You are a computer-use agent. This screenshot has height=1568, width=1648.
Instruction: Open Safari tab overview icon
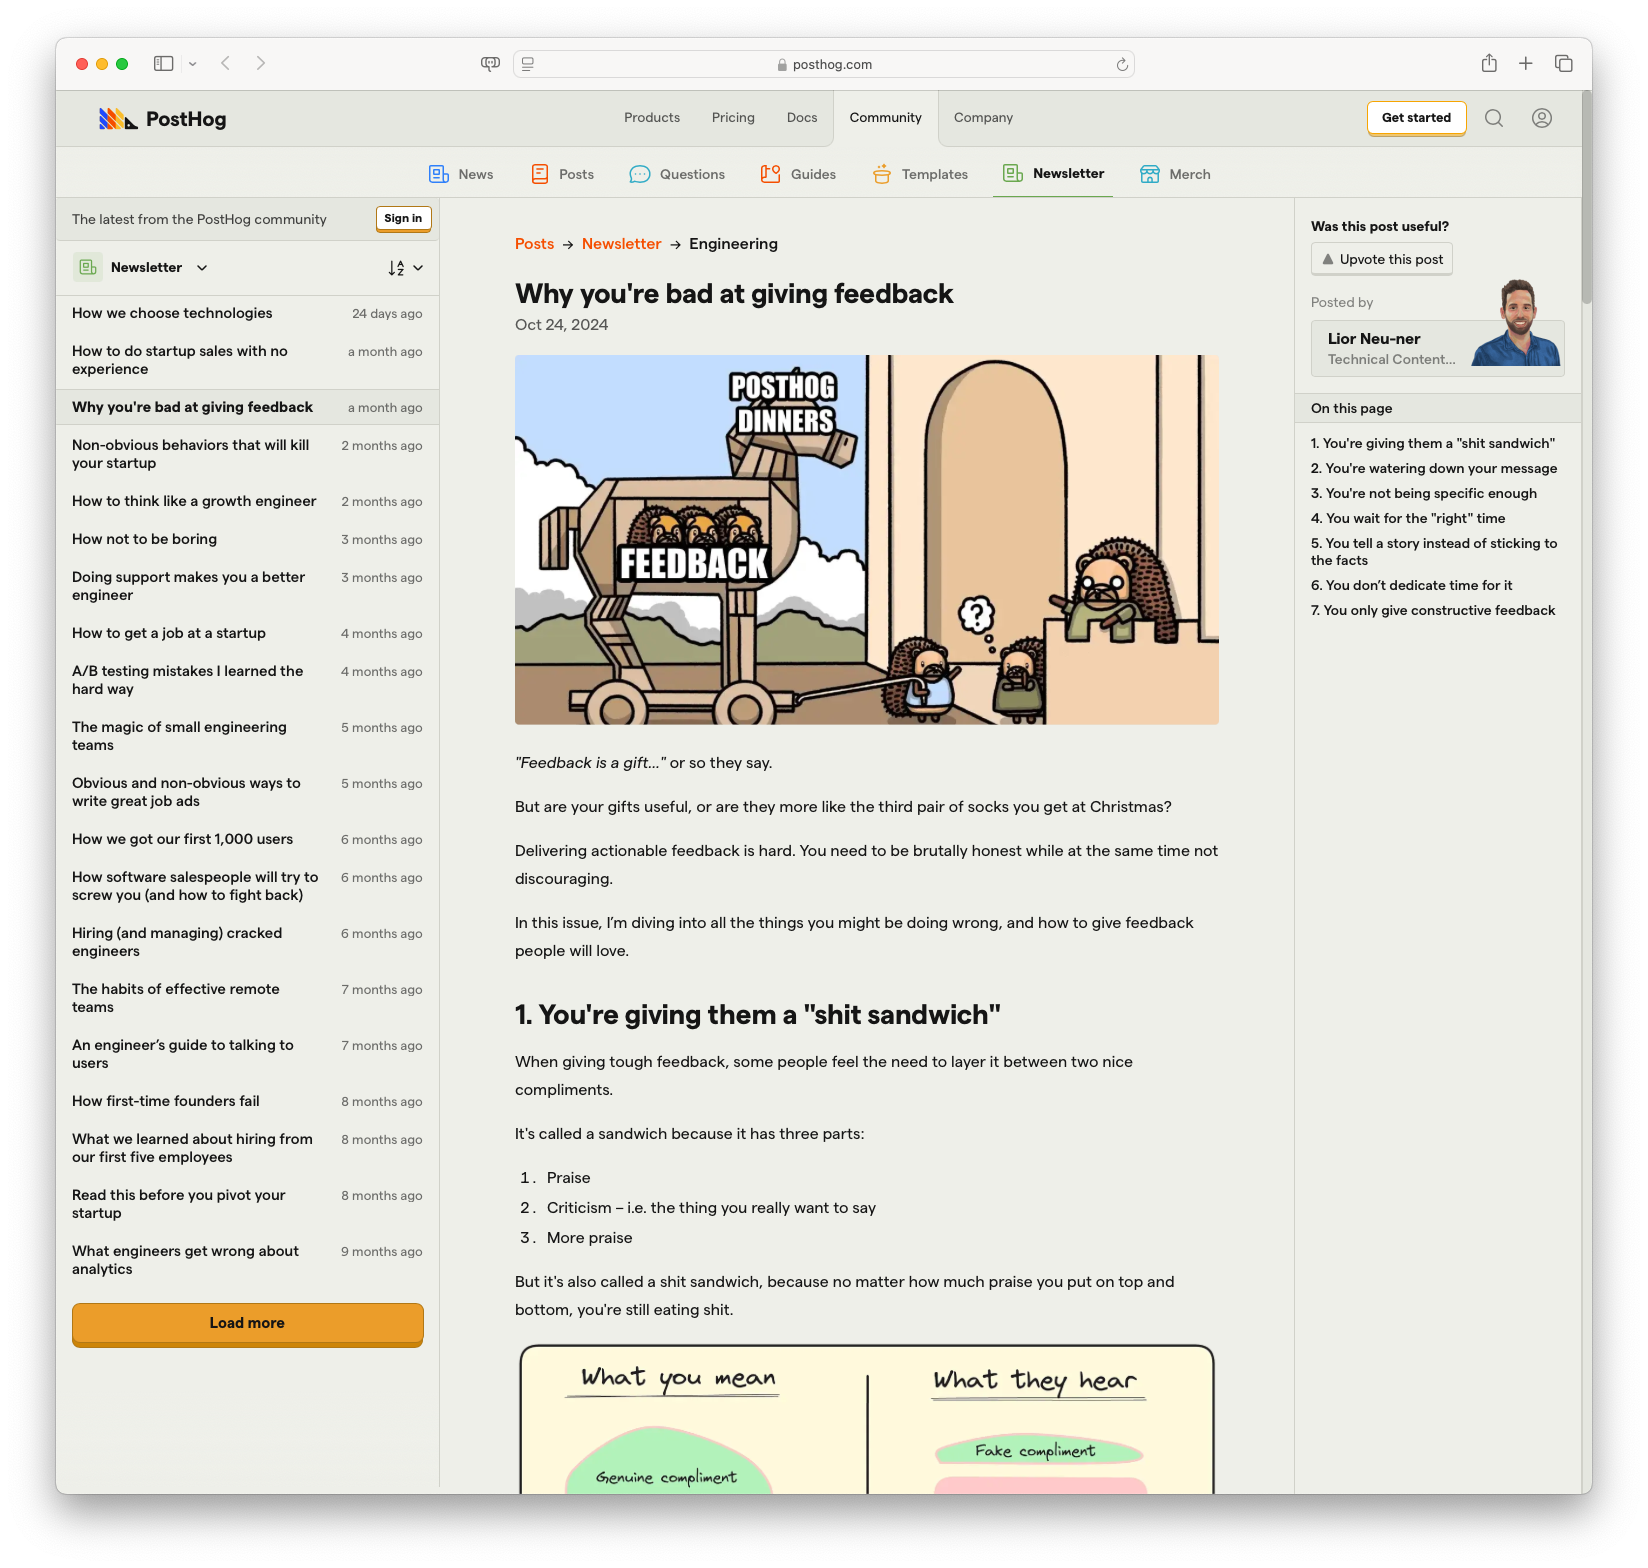[x=1563, y=64]
